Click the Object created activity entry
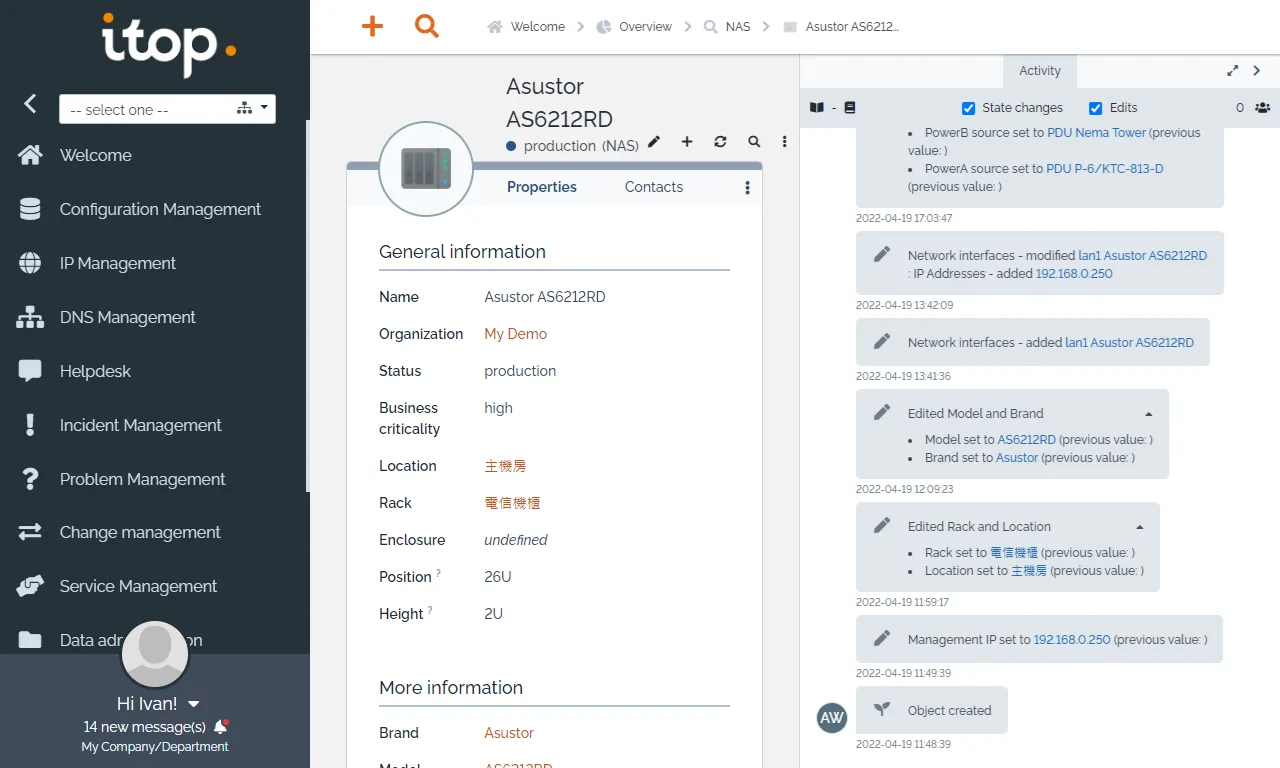The height and width of the screenshot is (768, 1280). point(932,710)
